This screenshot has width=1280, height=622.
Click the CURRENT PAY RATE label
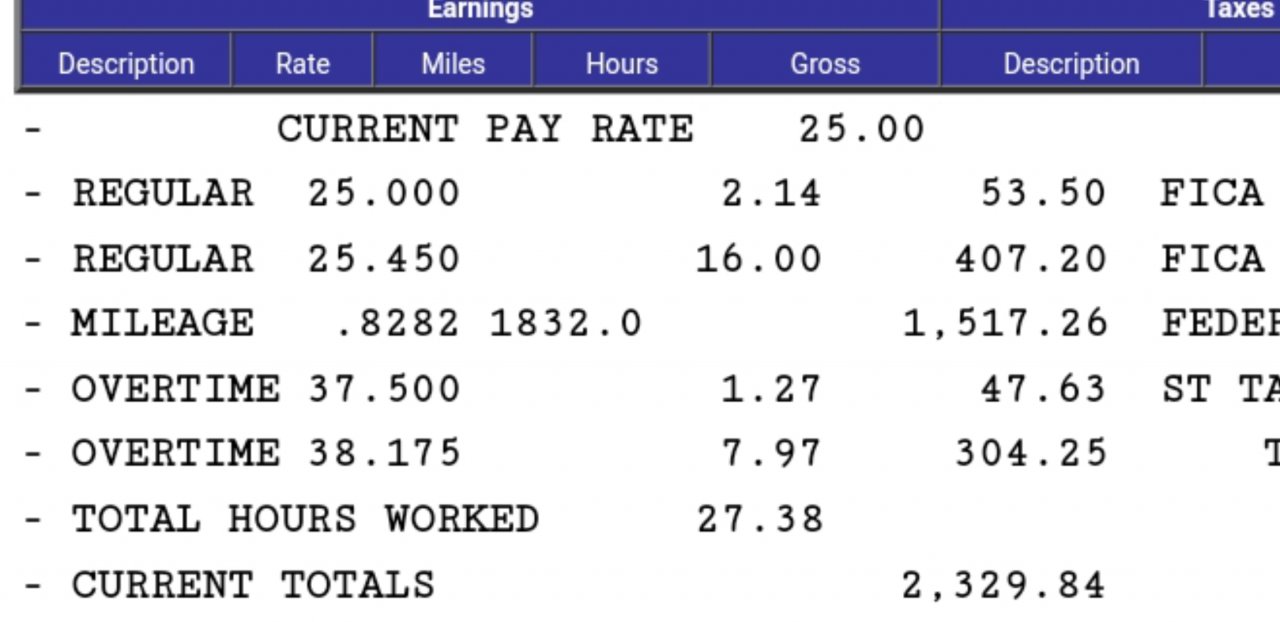(485, 129)
